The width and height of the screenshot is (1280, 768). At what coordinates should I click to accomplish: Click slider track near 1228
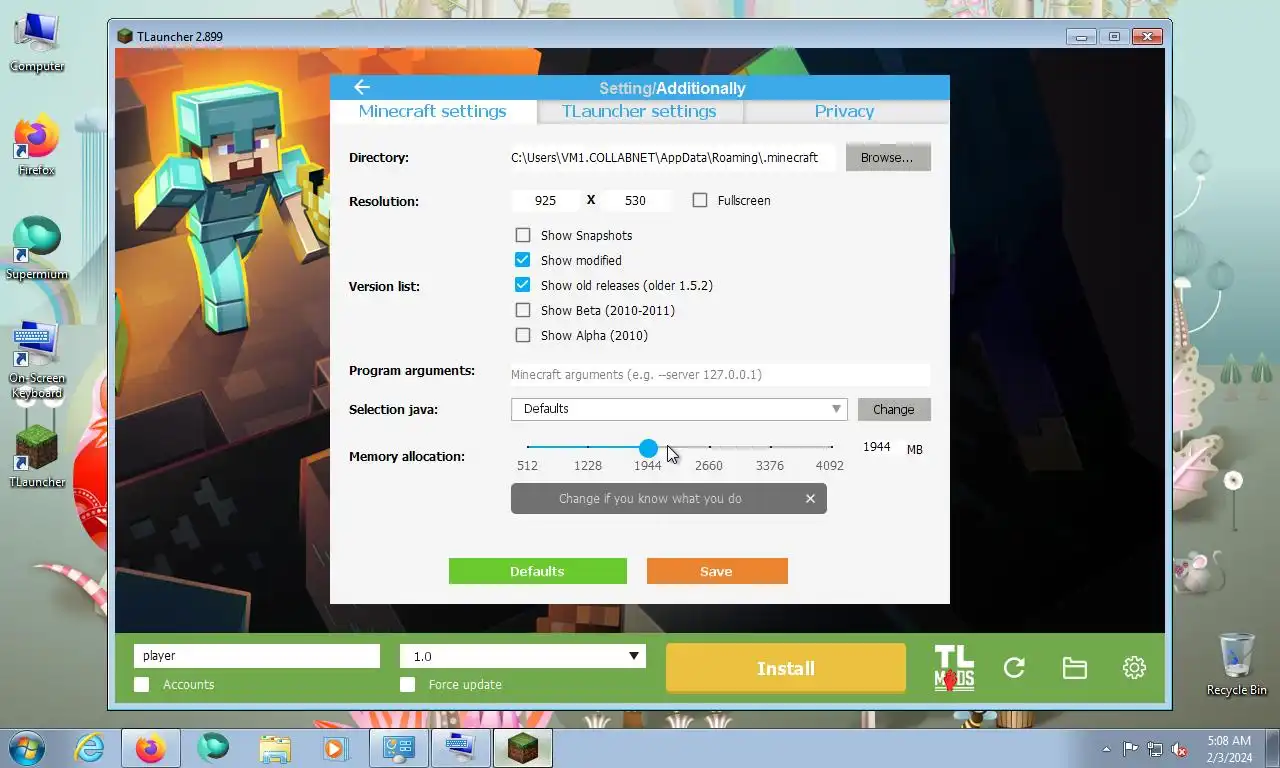pos(588,447)
